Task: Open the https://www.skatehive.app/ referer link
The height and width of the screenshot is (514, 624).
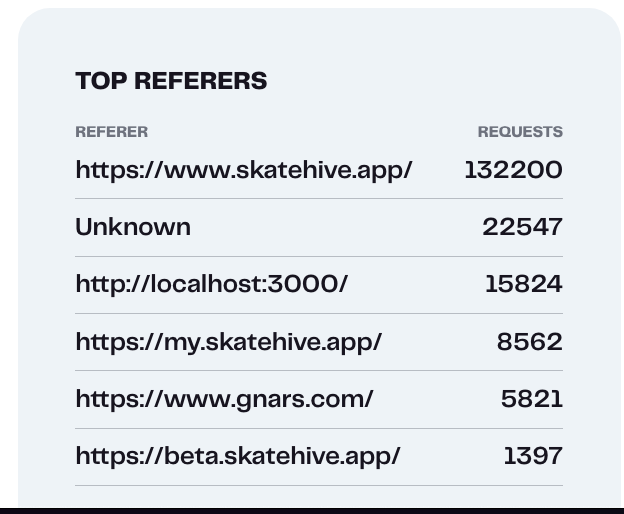Action: [243, 170]
